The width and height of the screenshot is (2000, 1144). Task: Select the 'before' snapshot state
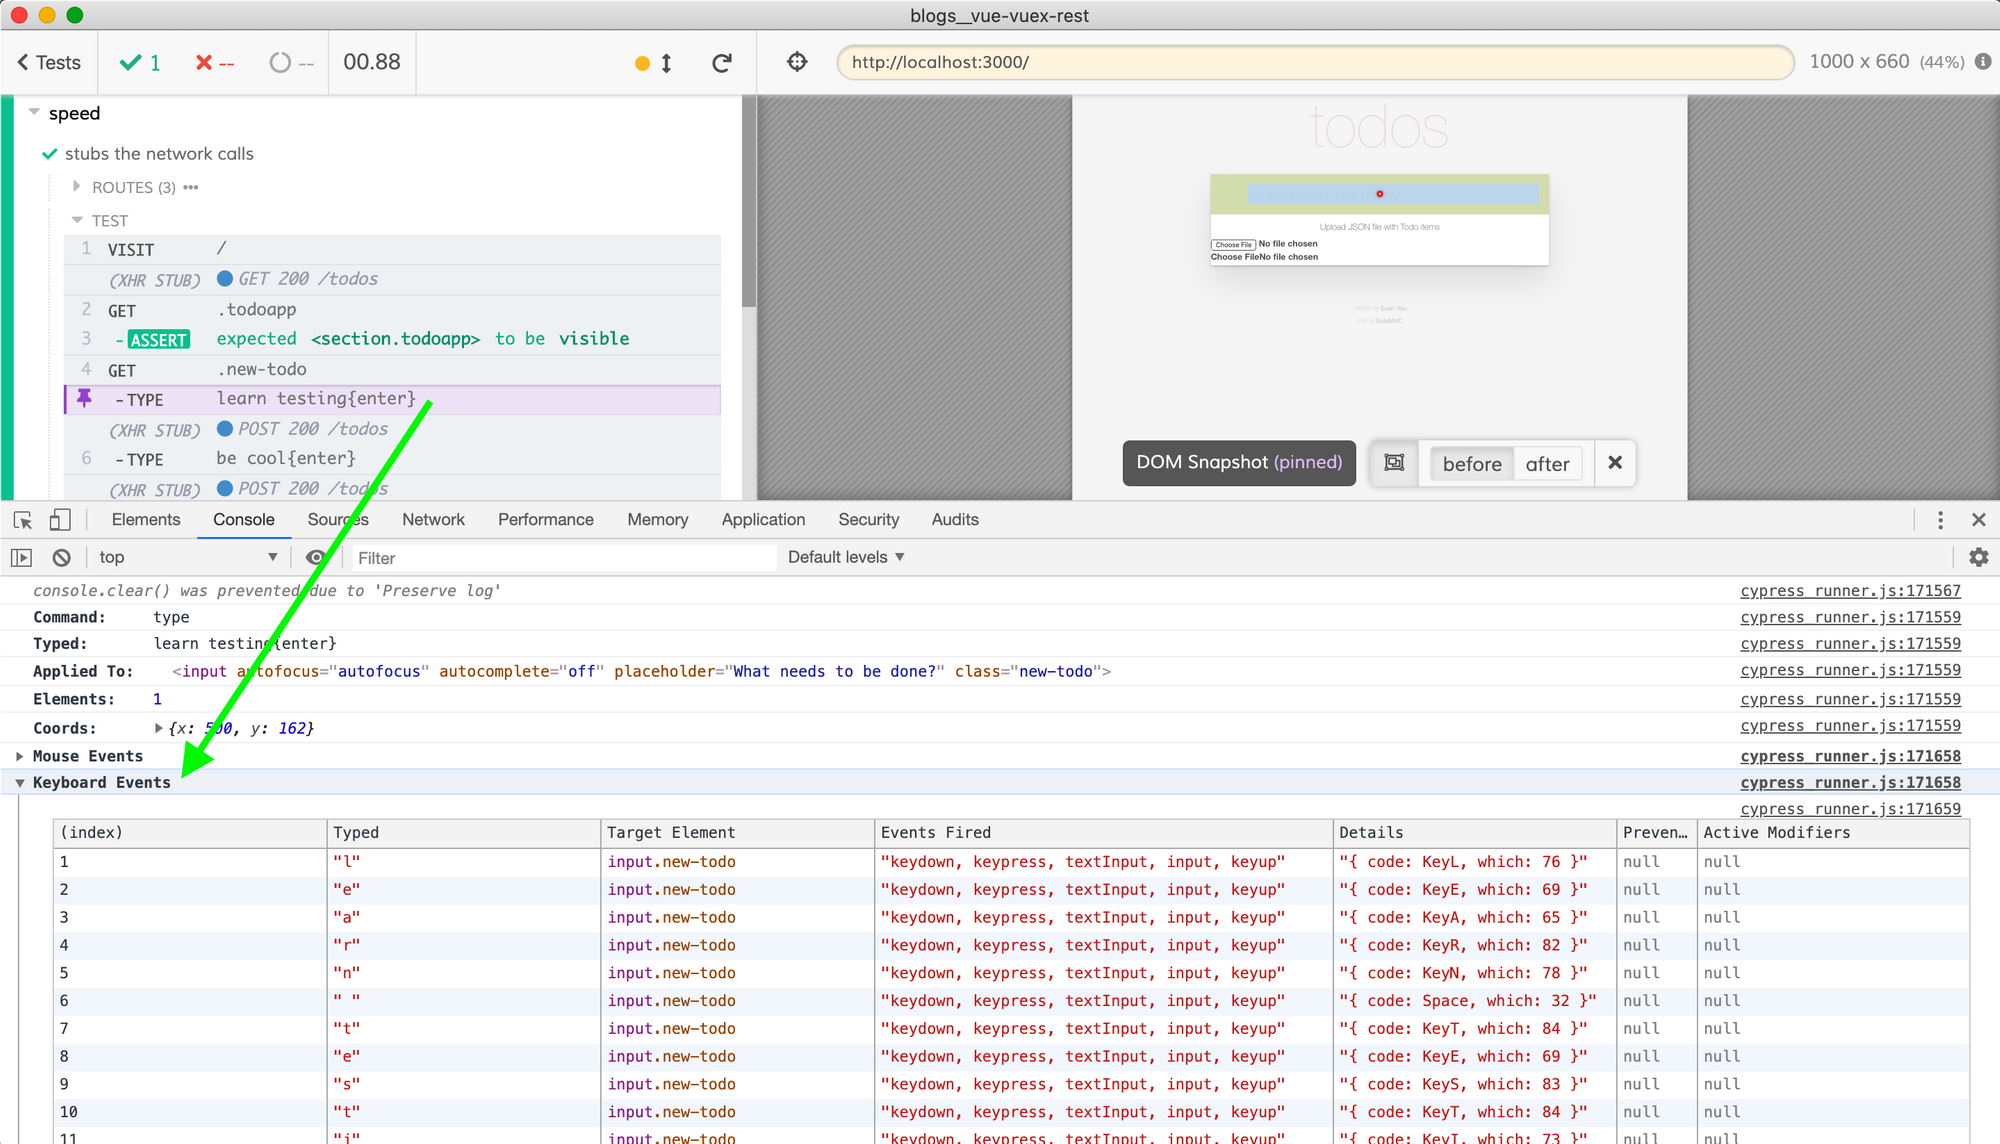[1472, 464]
